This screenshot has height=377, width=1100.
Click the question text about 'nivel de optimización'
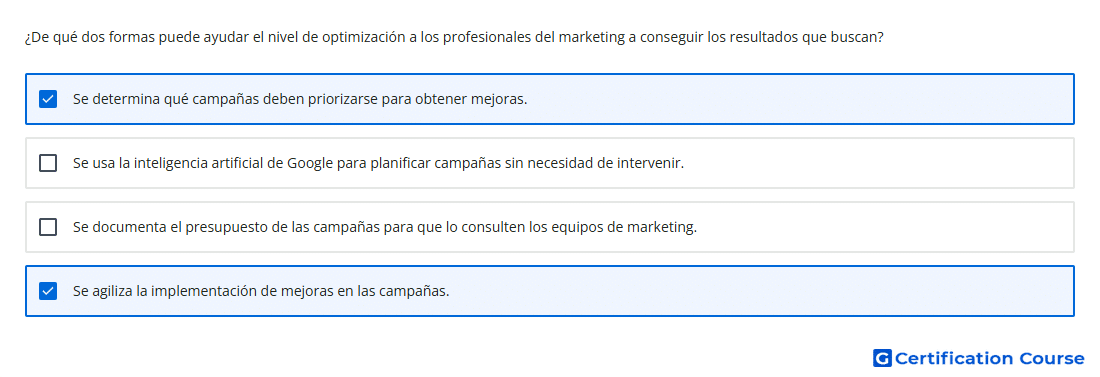click(x=453, y=37)
